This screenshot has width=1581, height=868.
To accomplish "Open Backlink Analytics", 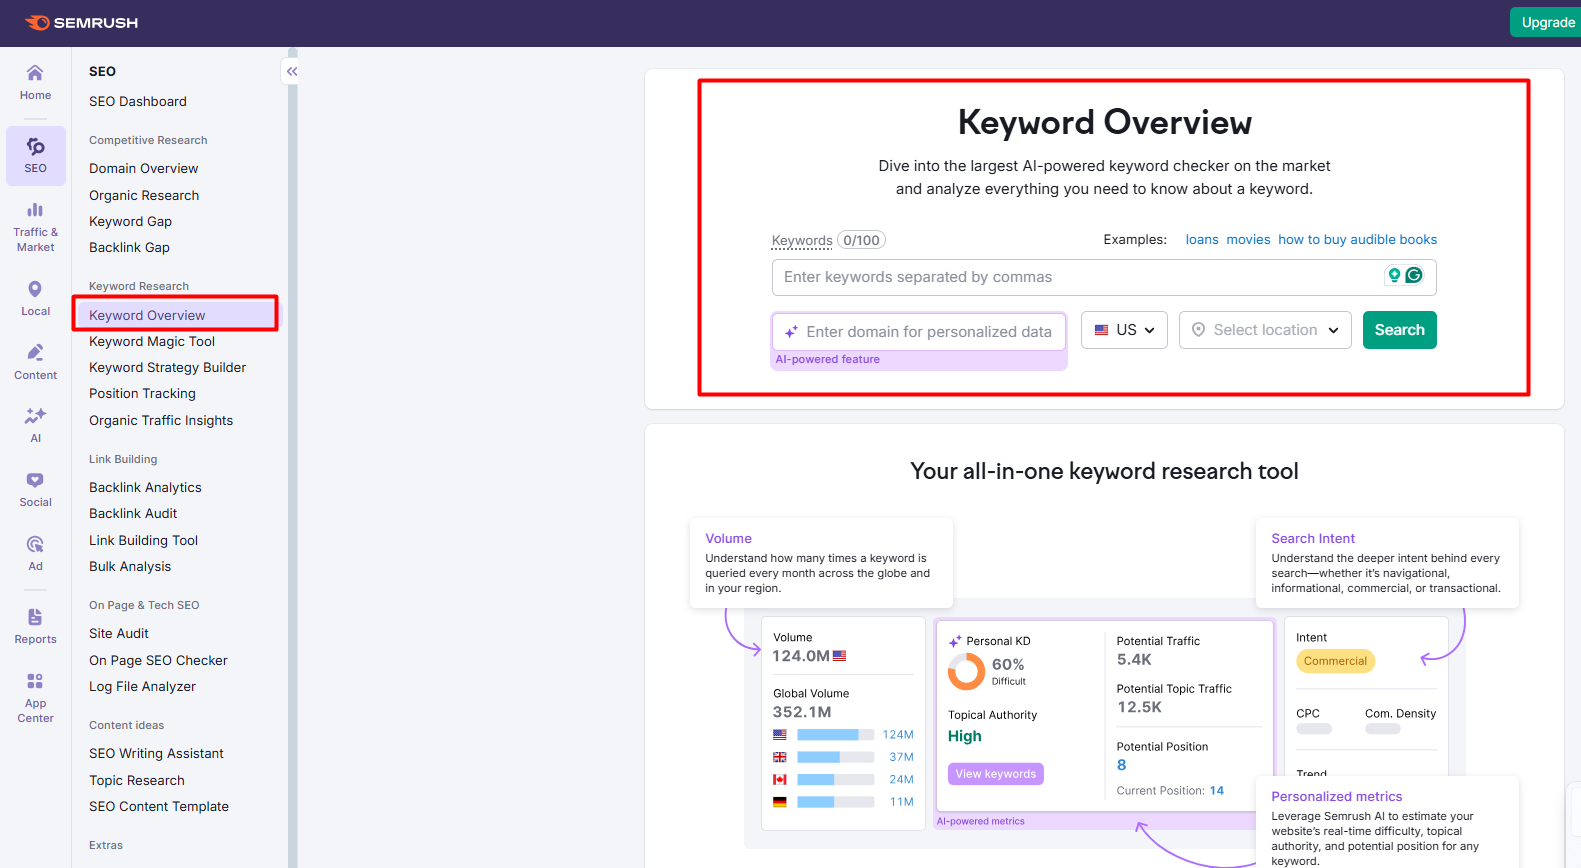I will [145, 487].
